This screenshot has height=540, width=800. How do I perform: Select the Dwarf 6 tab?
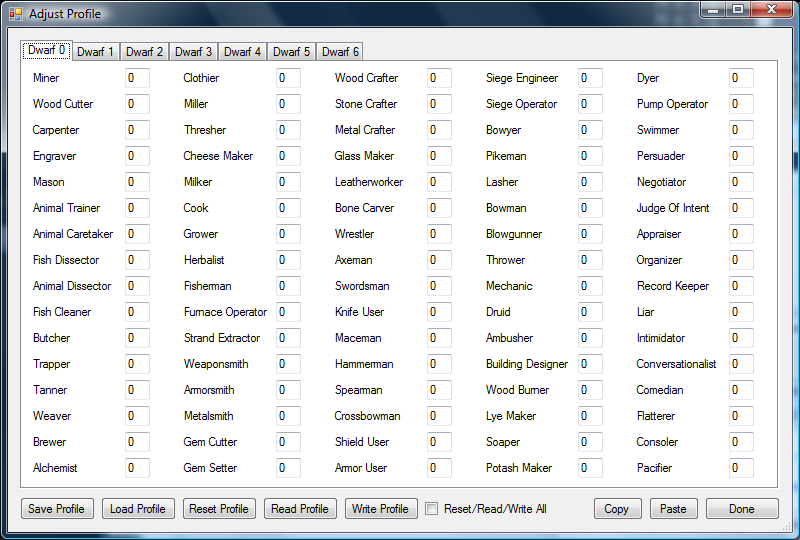point(340,52)
